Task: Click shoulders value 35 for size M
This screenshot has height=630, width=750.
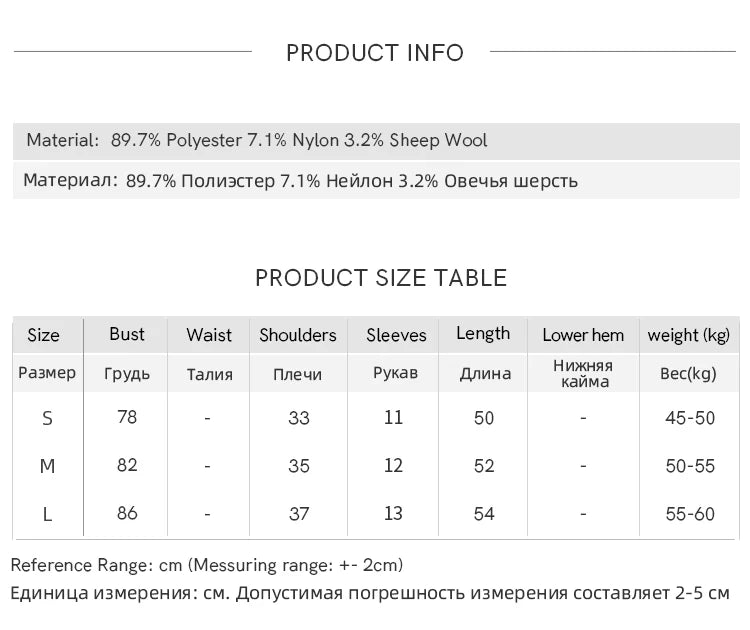Action: [x=299, y=466]
